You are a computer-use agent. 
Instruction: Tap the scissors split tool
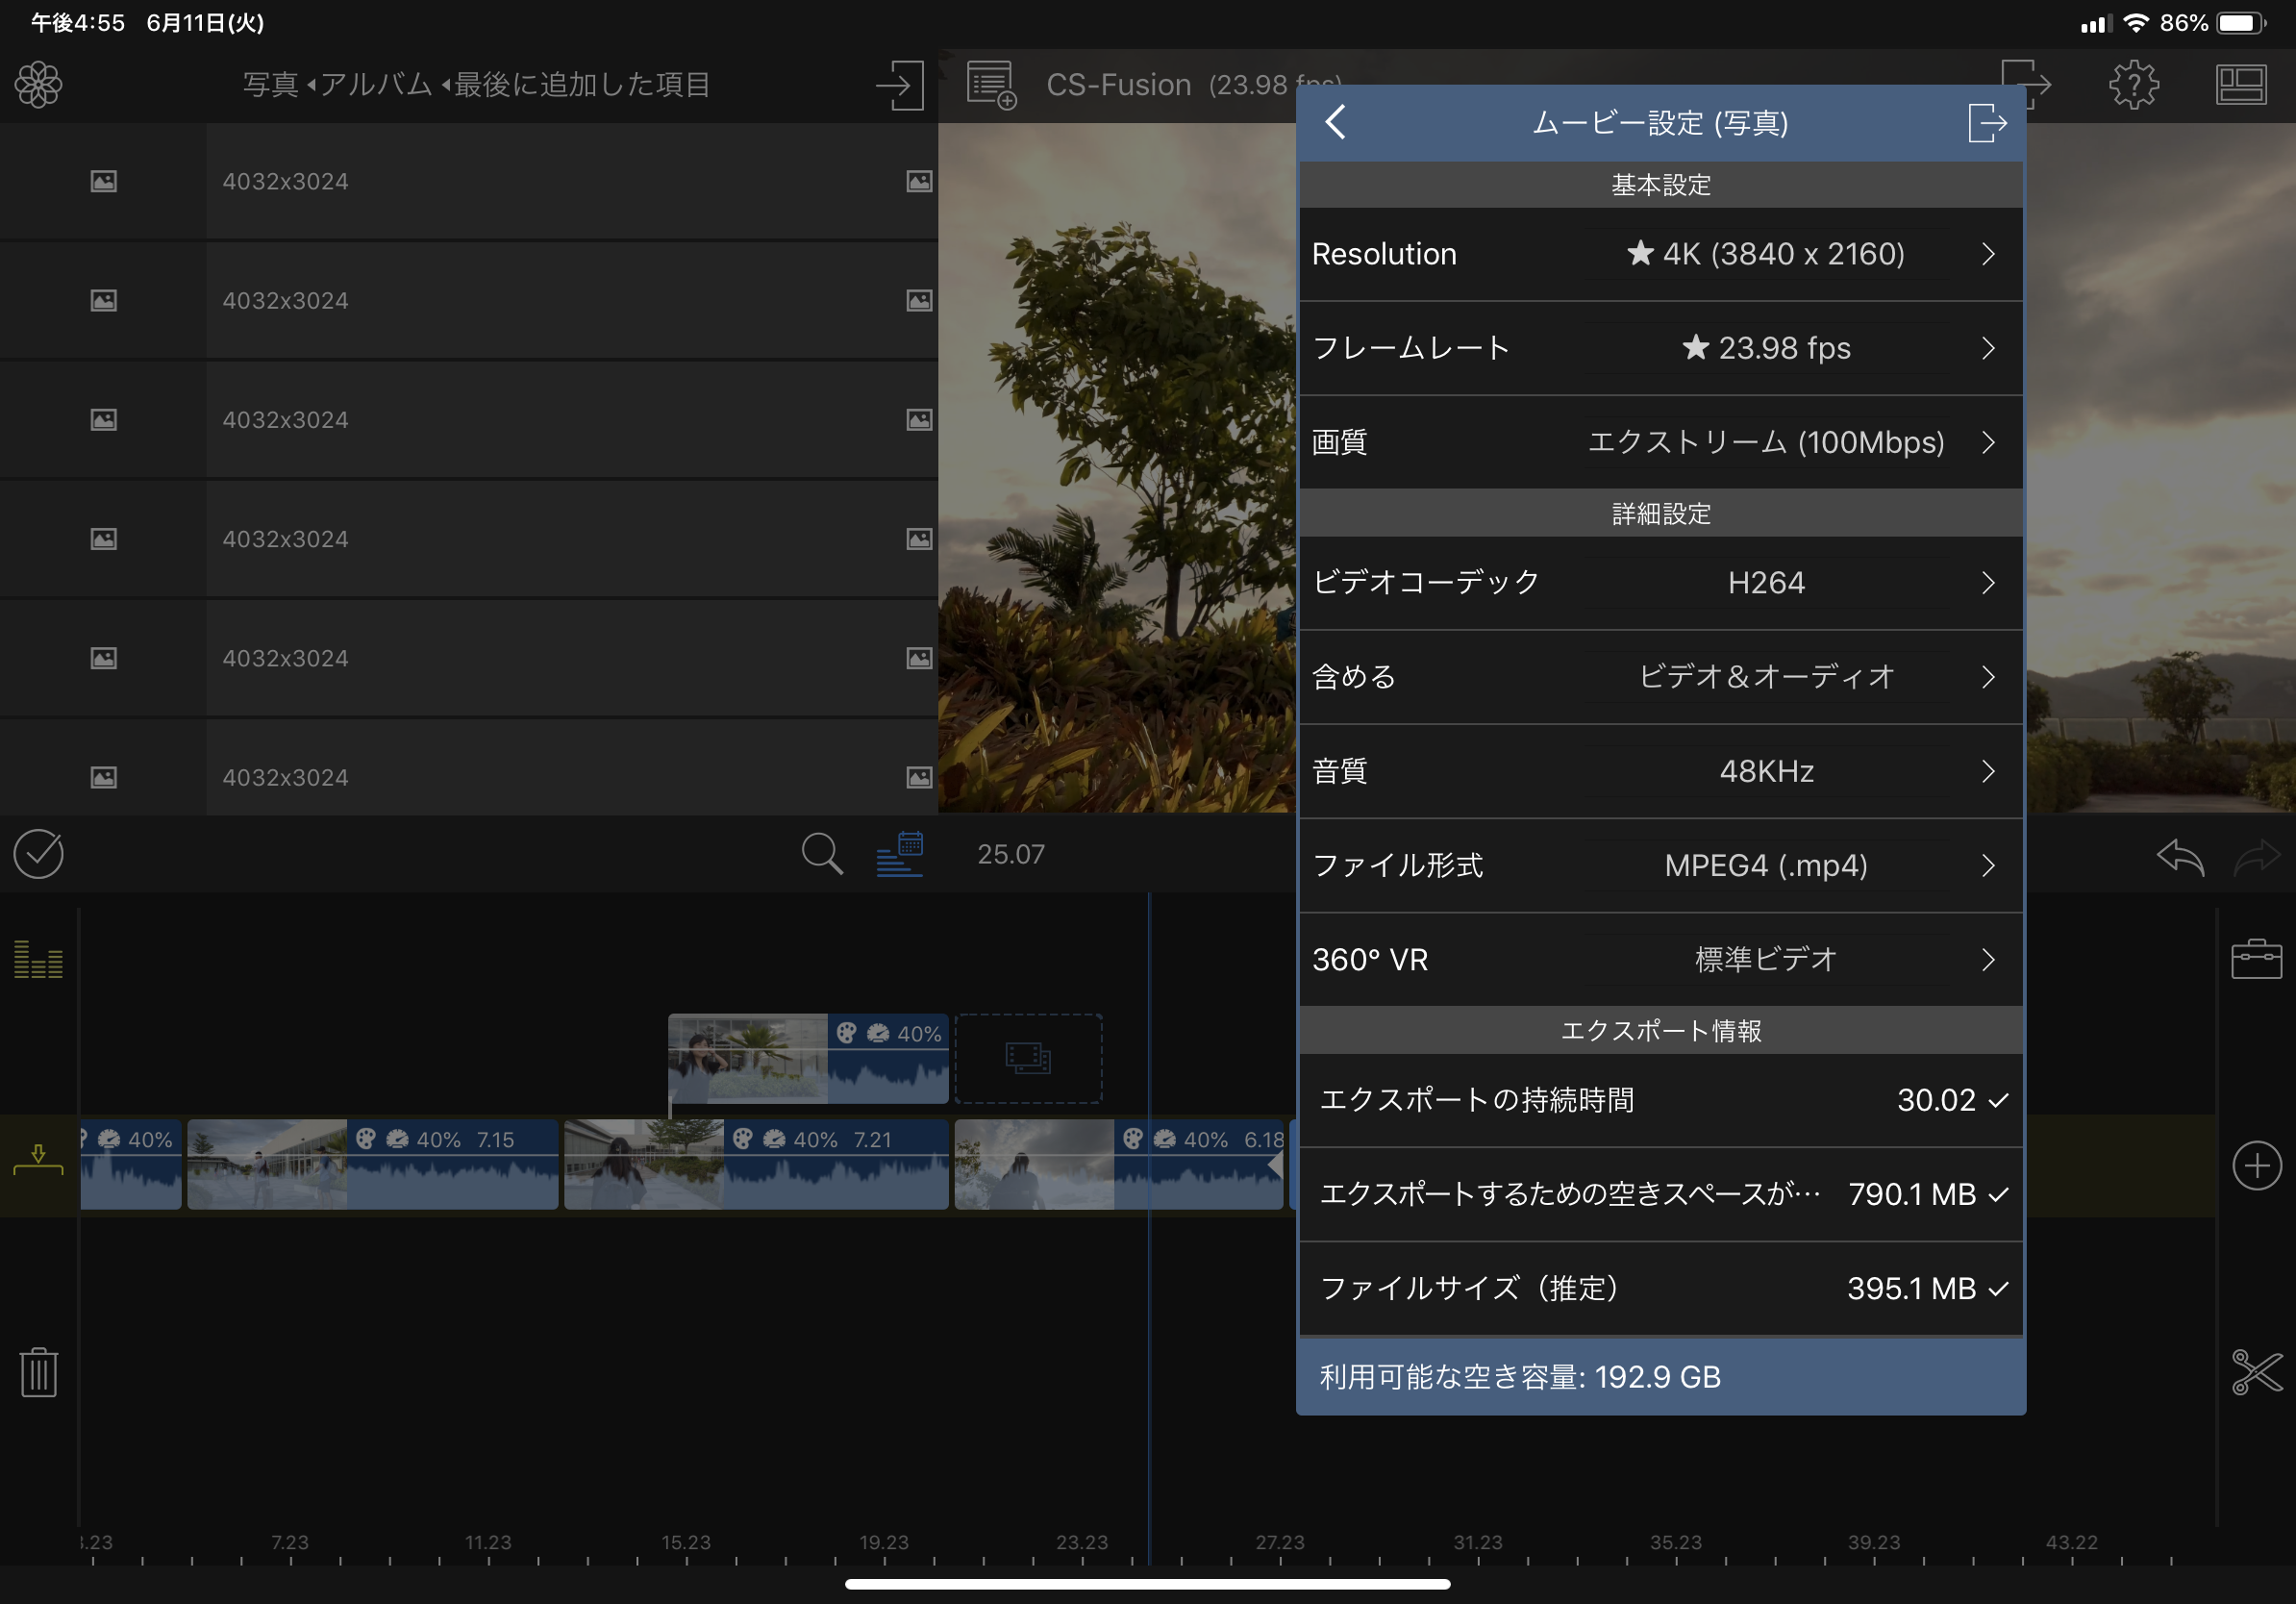[x=2256, y=1371]
